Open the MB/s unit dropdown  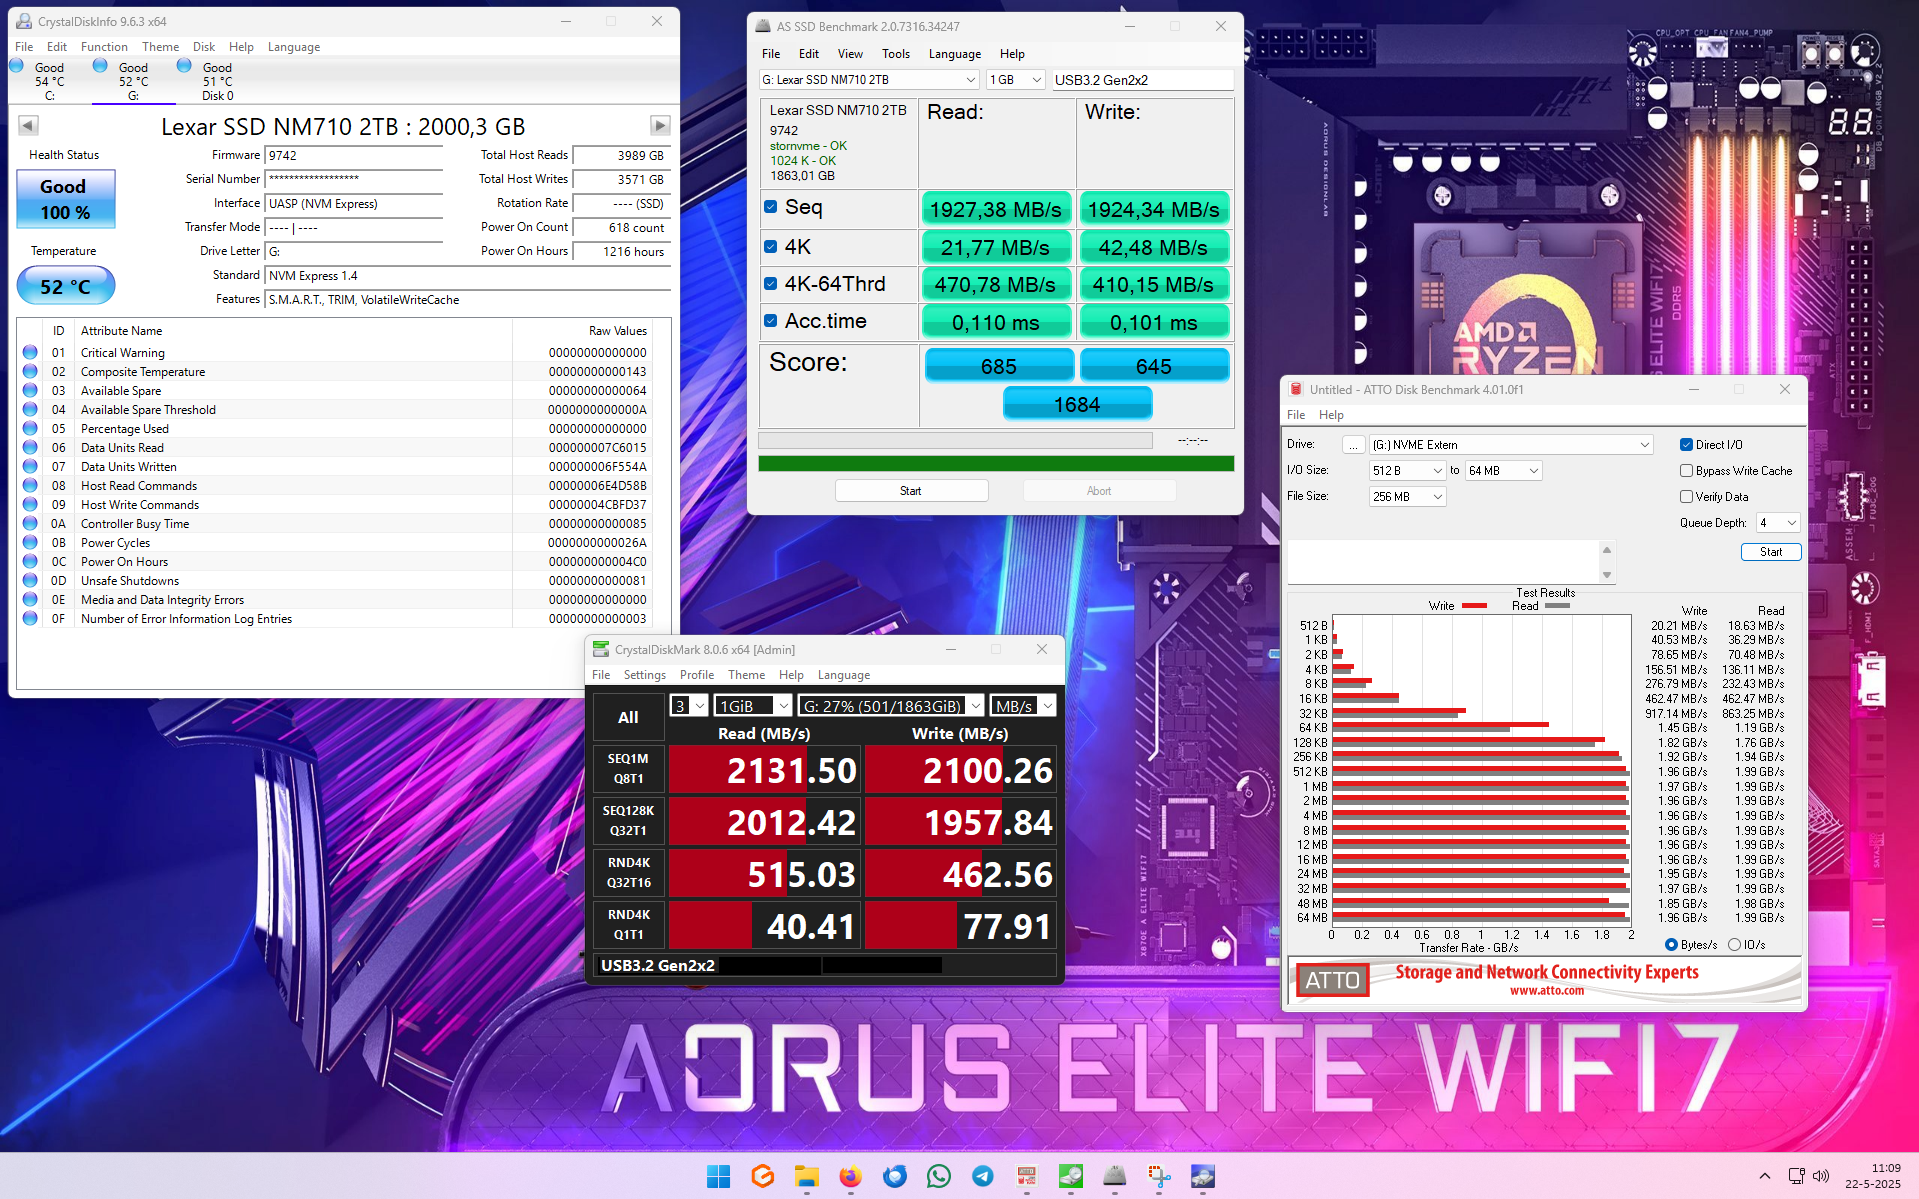[1023, 706]
